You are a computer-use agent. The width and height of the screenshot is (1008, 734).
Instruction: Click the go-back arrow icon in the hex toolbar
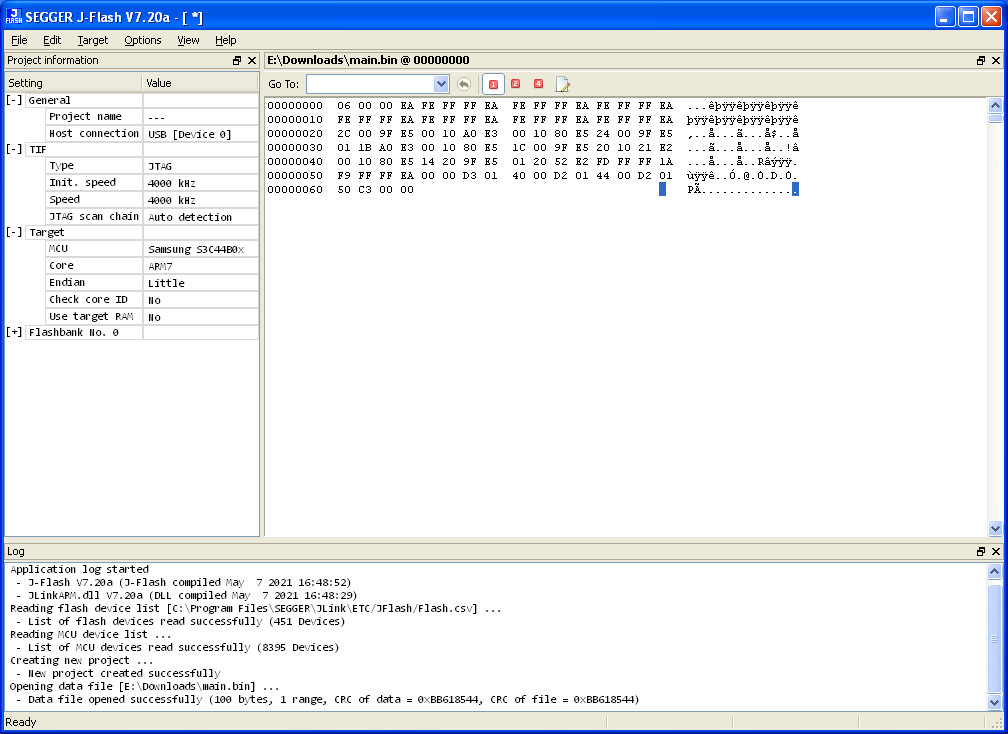pyautogui.click(x=464, y=84)
